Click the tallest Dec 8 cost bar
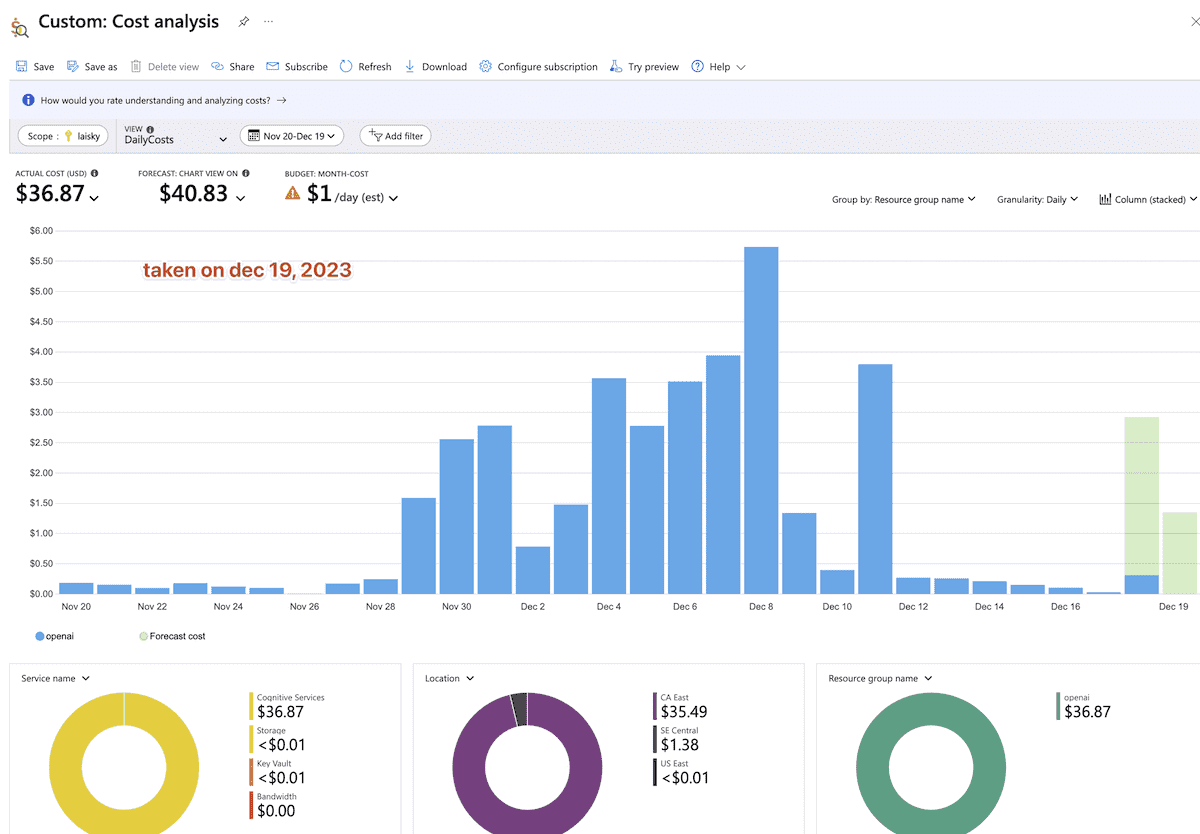This screenshot has height=834, width=1200. 761,420
